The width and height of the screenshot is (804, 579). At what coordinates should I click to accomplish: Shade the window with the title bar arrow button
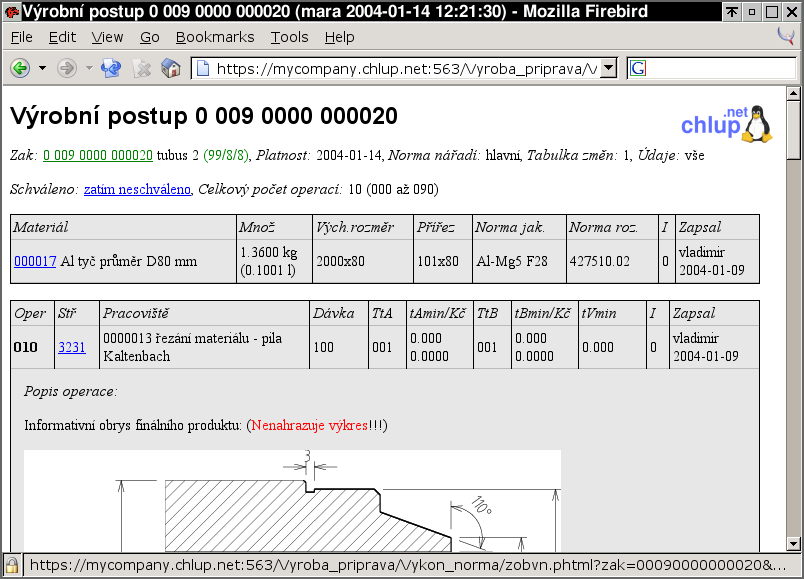(732, 11)
